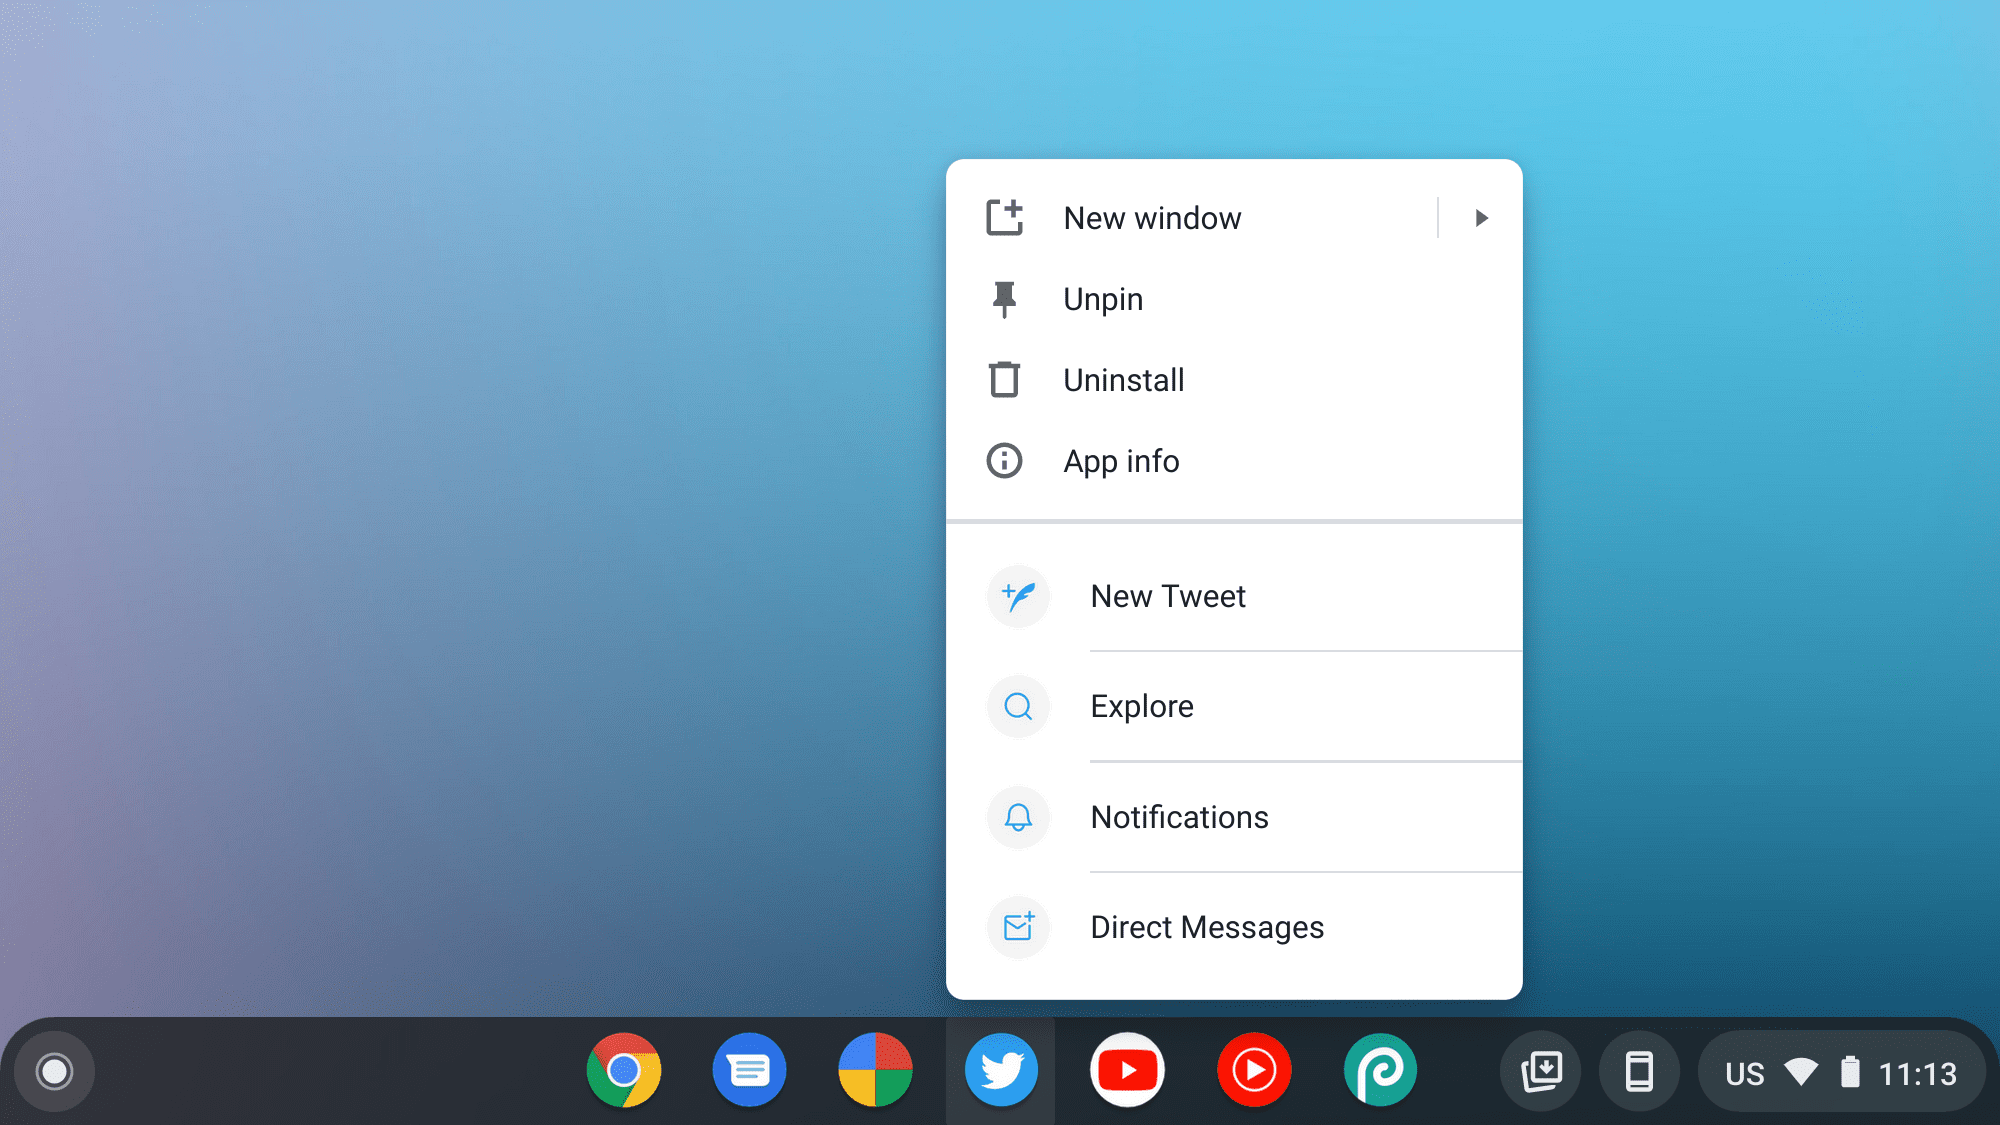Click the Uninstall option
This screenshot has width=2000, height=1125.
pyautogui.click(x=1125, y=379)
